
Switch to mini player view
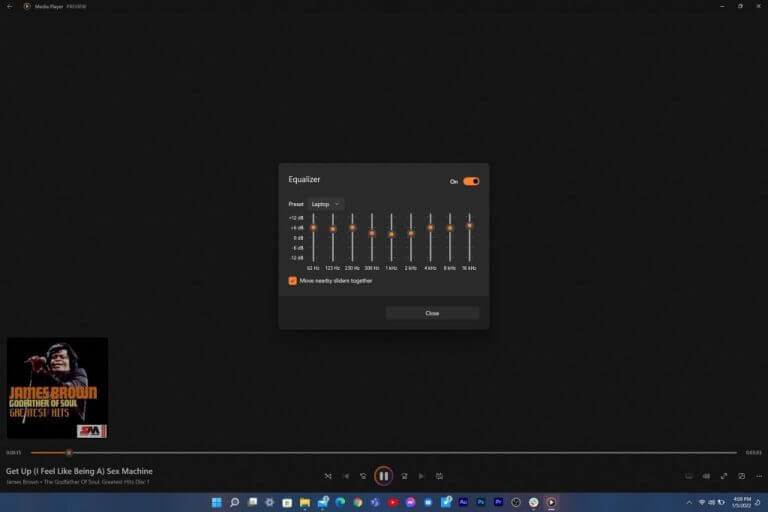pyautogui.click(x=742, y=476)
